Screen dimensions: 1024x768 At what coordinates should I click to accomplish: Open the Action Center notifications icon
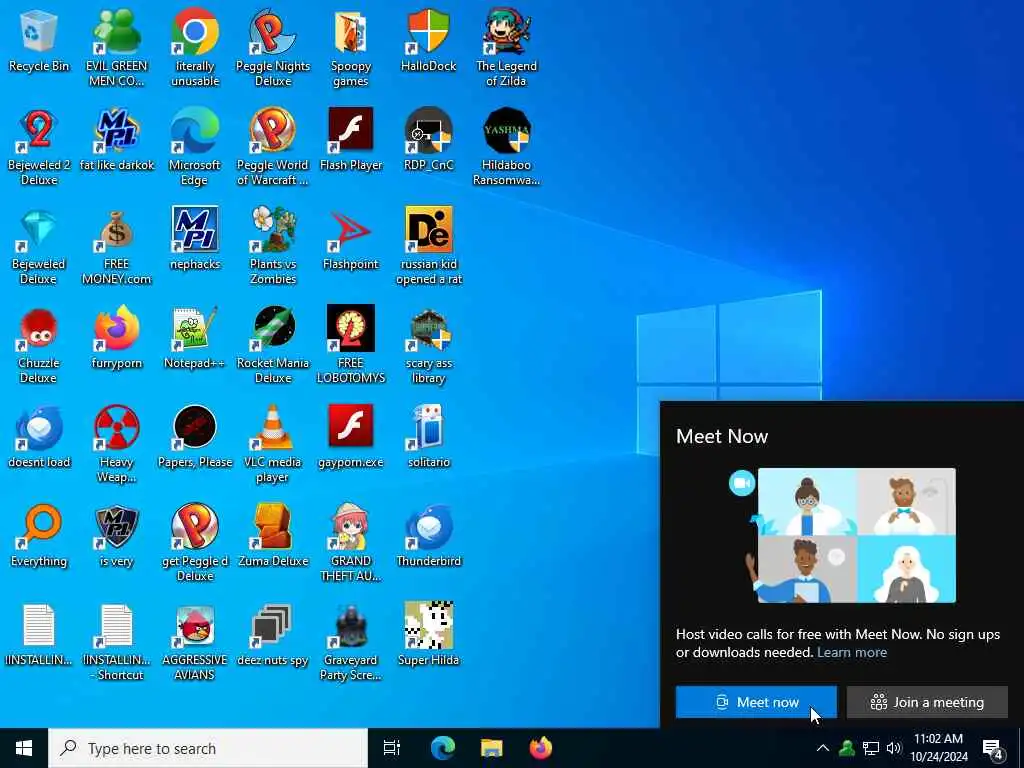click(993, 748)
